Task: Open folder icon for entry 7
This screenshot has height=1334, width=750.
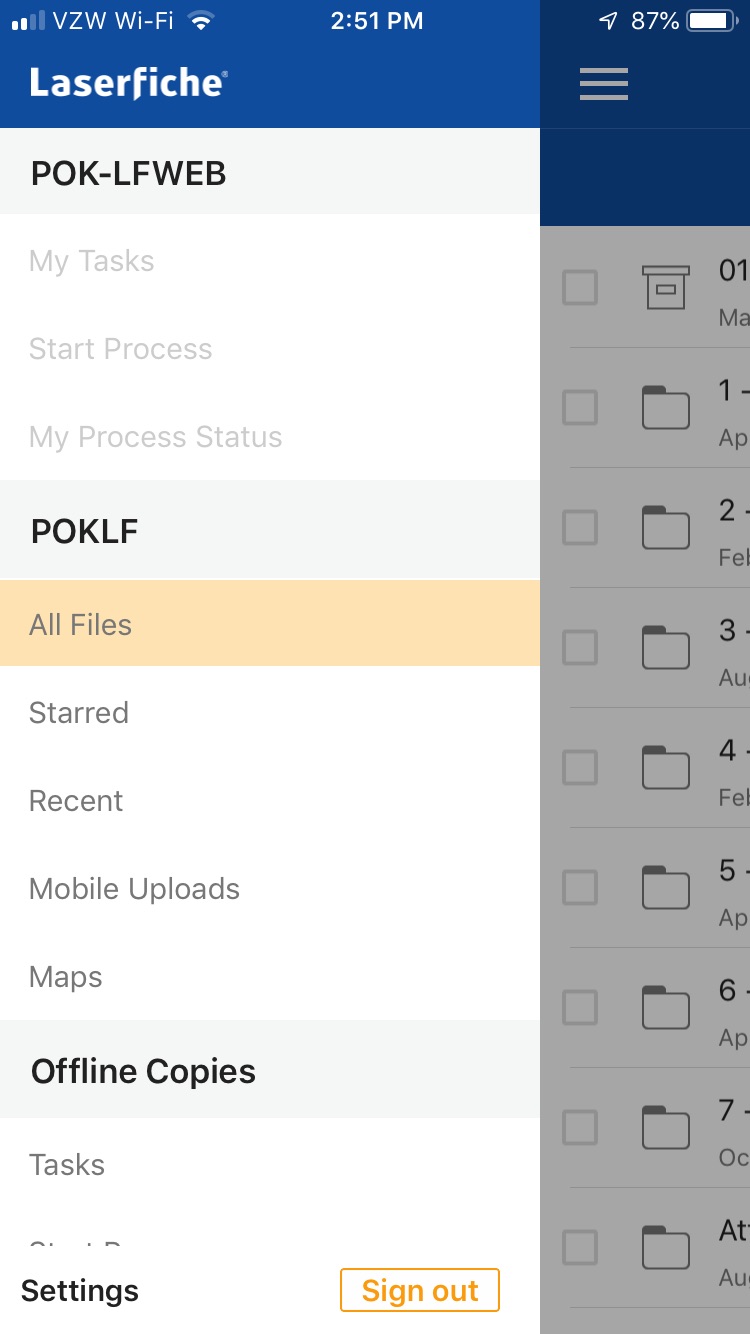Action: (x=665, y=1127)
